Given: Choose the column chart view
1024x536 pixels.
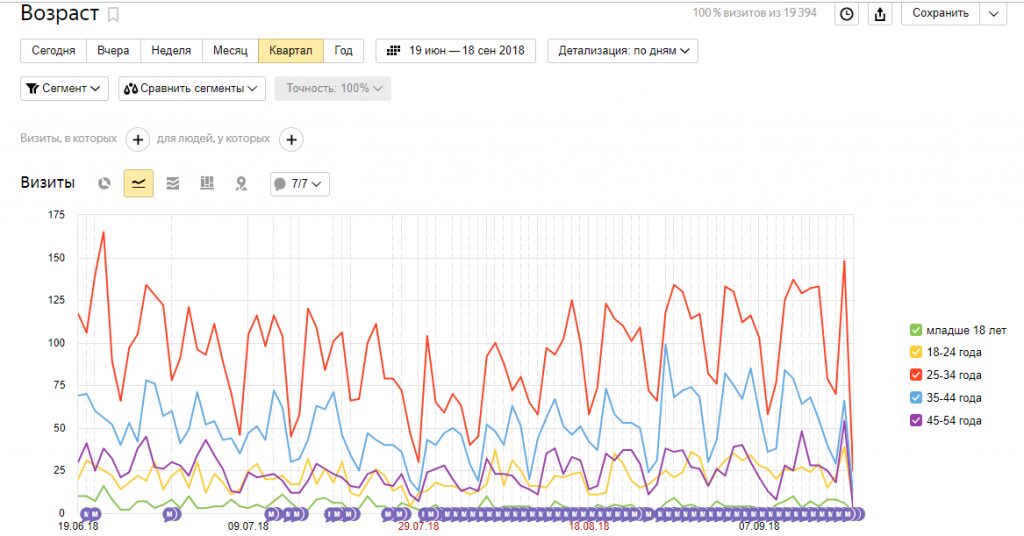Looking at the screenshot, I should click(207, 183).
